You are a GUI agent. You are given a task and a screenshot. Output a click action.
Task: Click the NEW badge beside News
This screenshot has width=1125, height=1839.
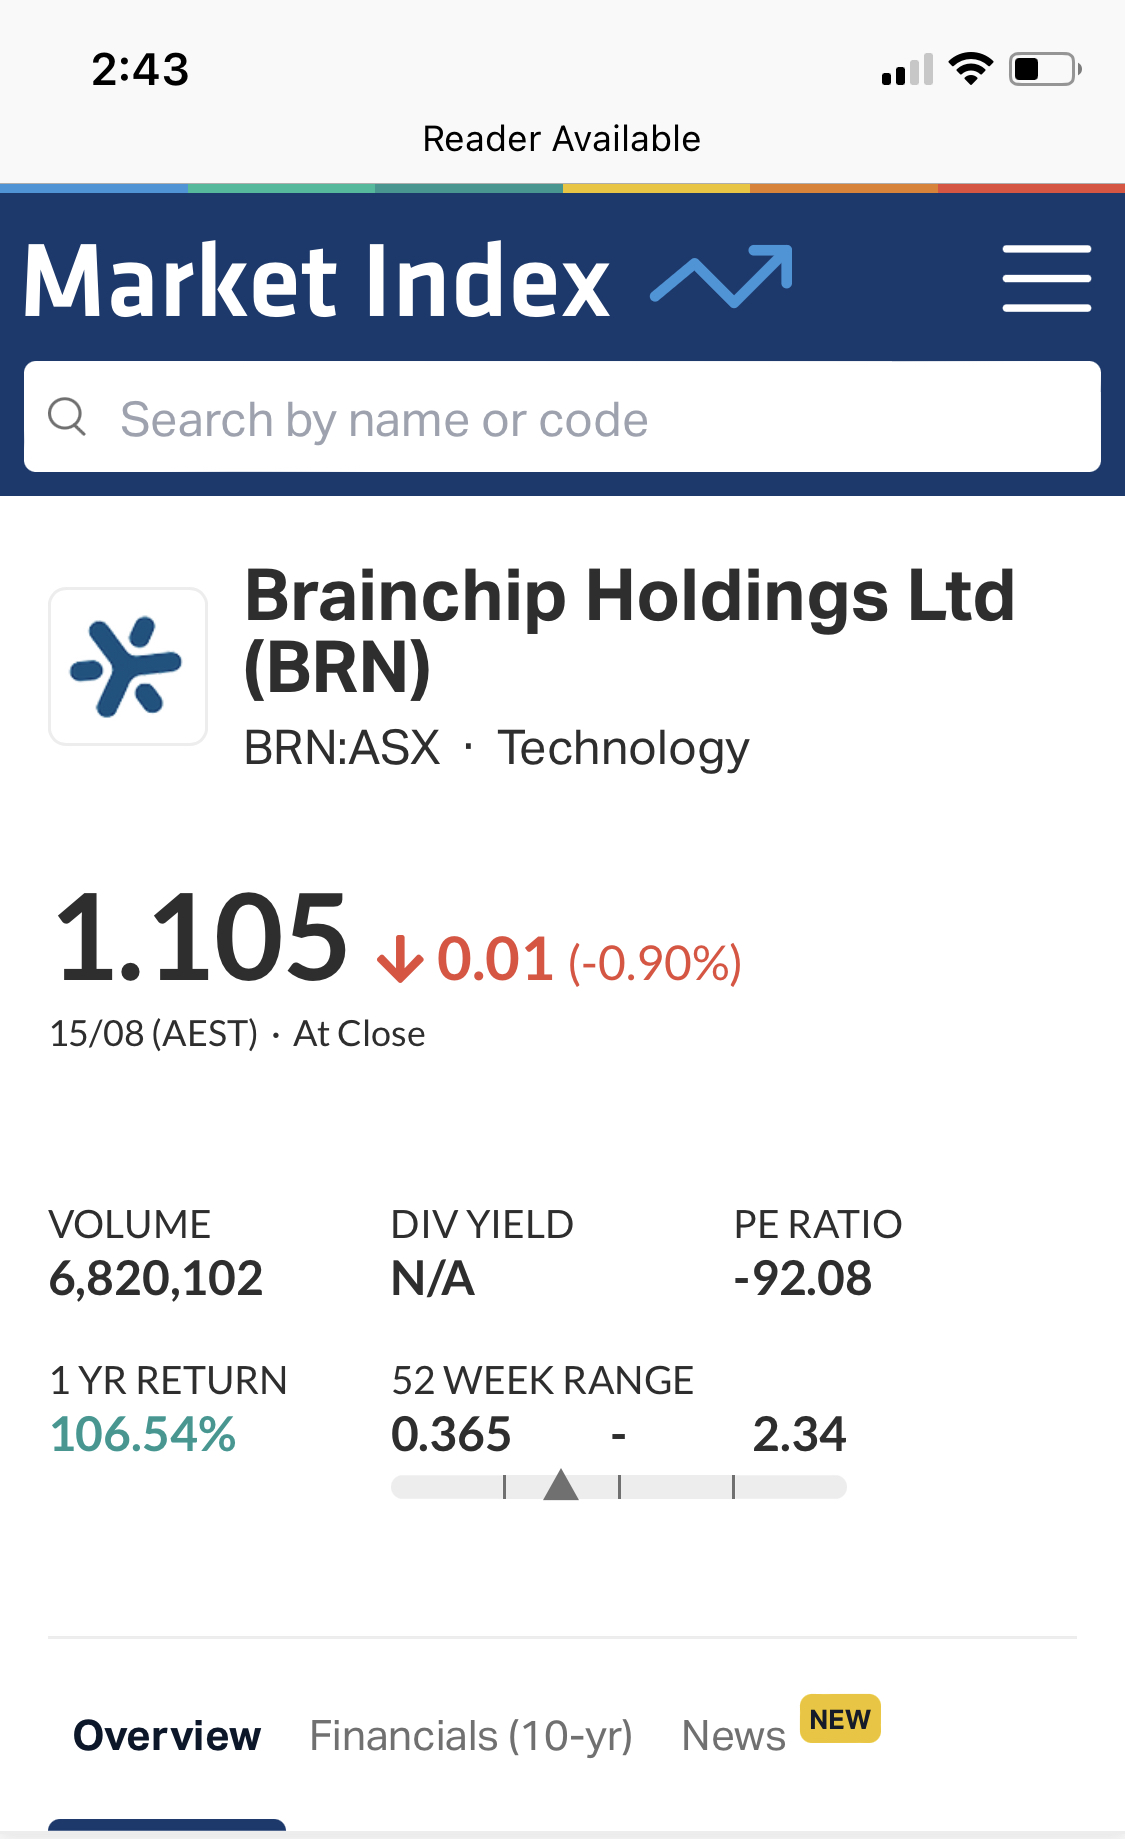pos(840,1719)
